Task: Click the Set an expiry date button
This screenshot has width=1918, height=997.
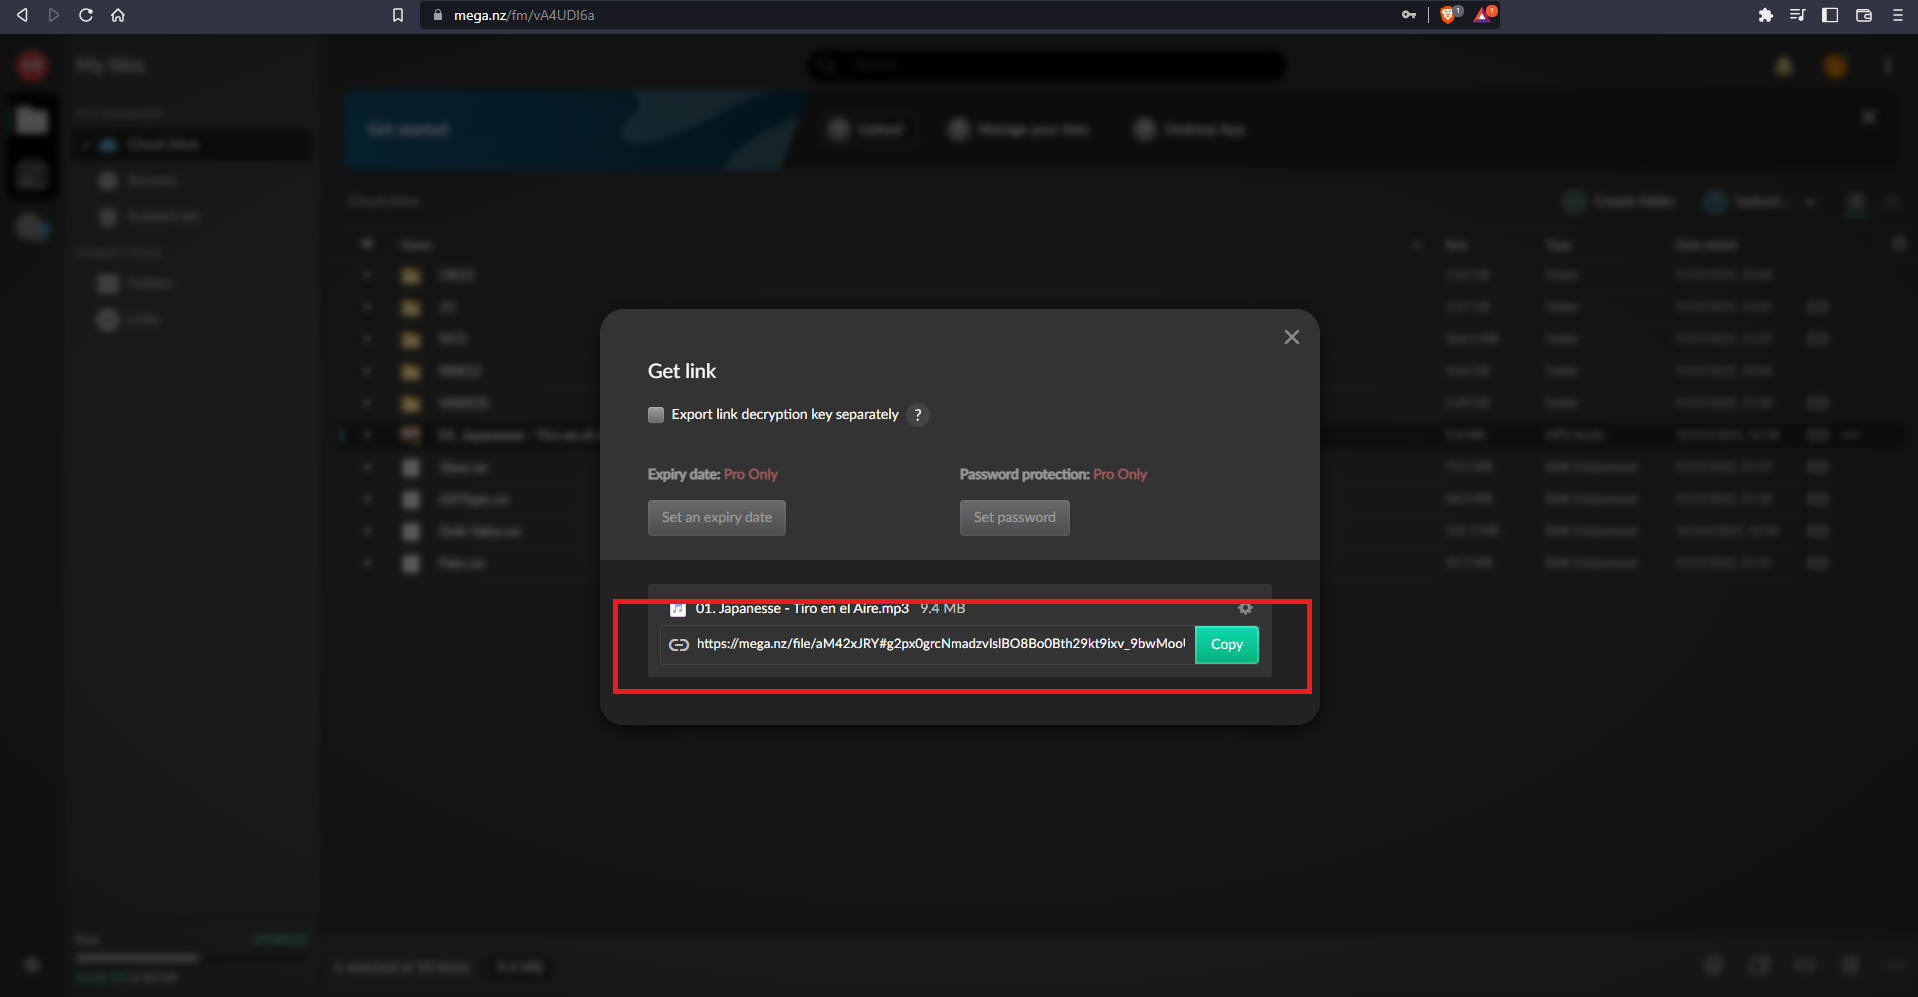Action: [x=717, y=518]
